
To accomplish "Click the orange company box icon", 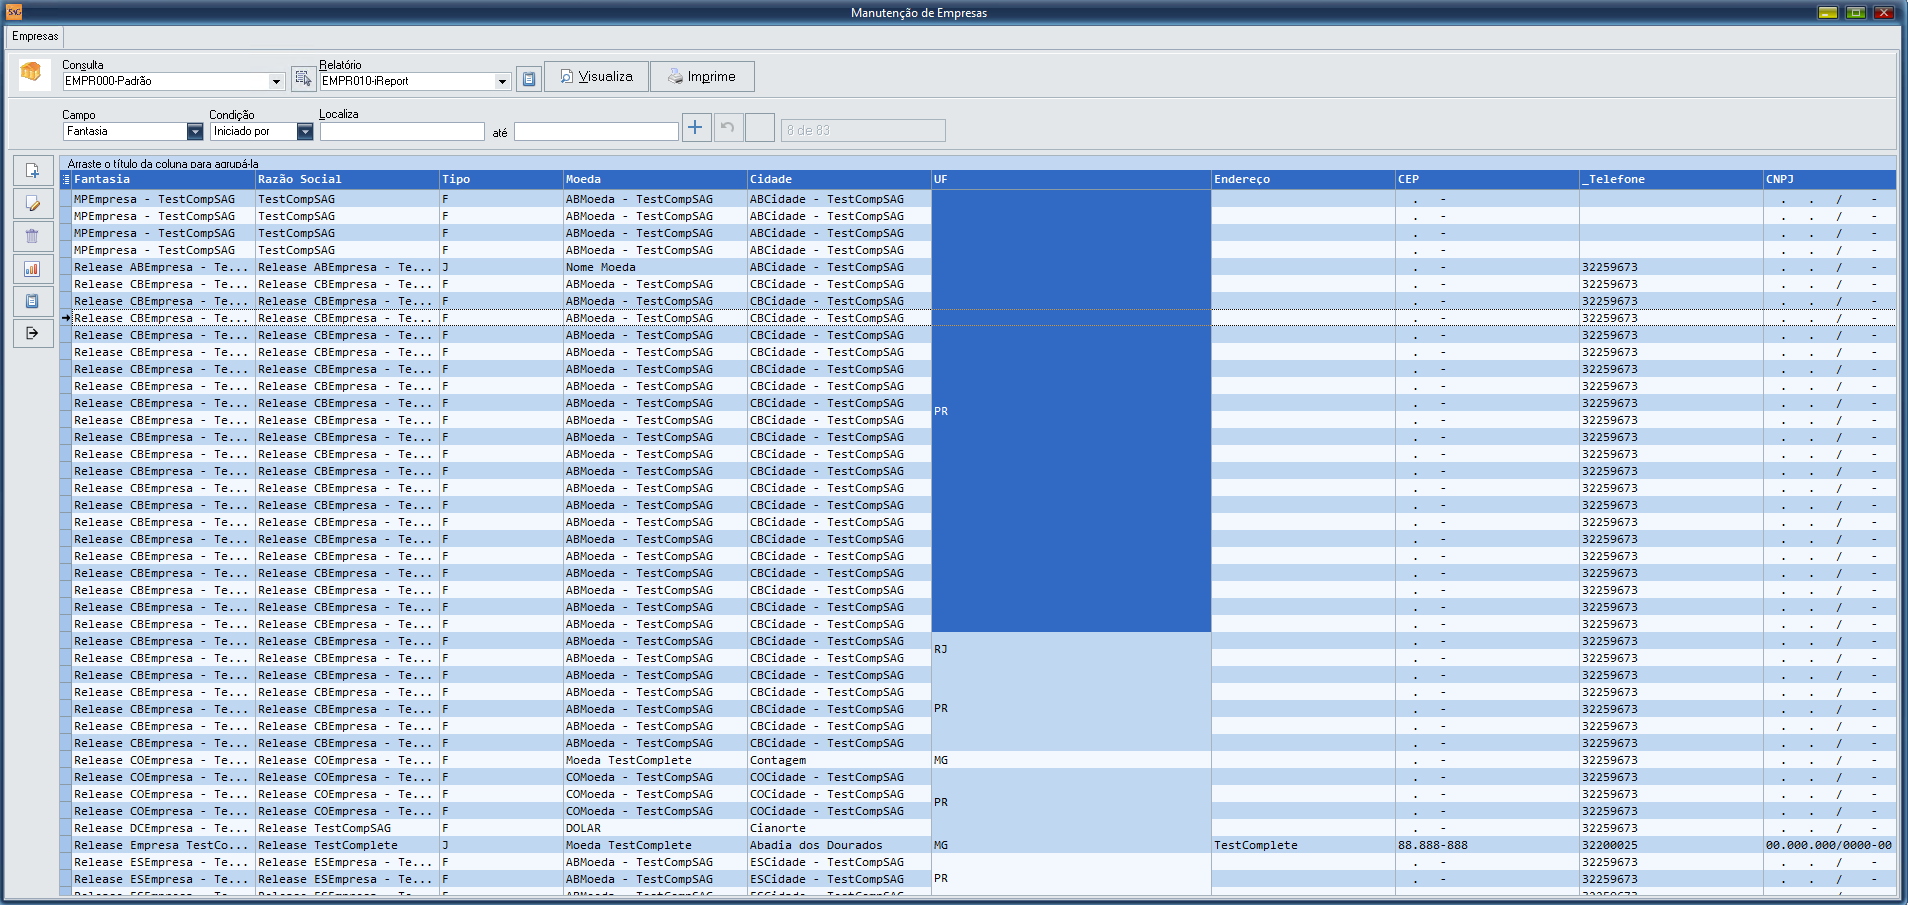I will pos(32,73).
